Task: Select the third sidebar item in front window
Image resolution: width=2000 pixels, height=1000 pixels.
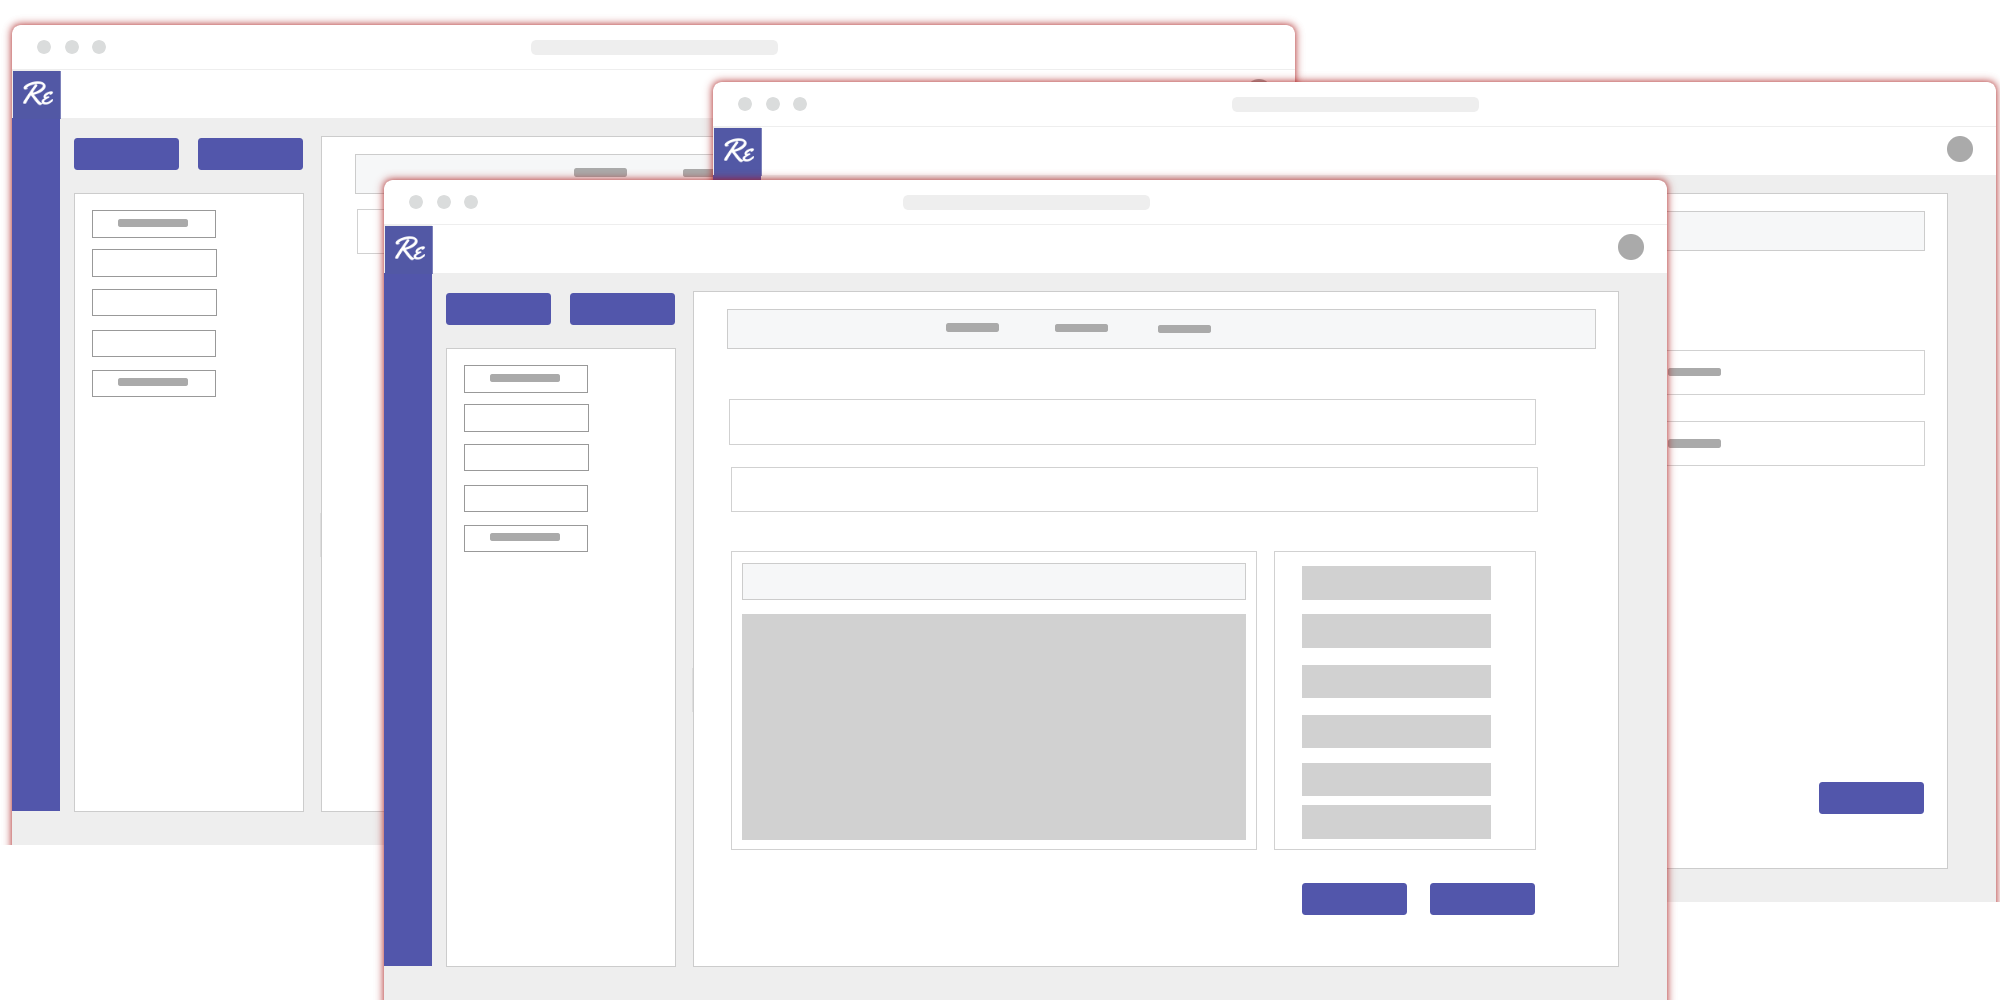Action: point(526,458)
